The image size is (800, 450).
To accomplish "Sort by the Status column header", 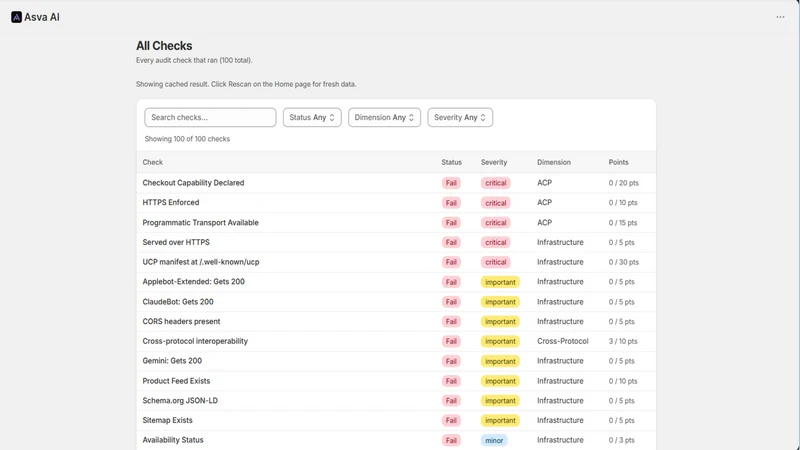I will tap(452, 162).
